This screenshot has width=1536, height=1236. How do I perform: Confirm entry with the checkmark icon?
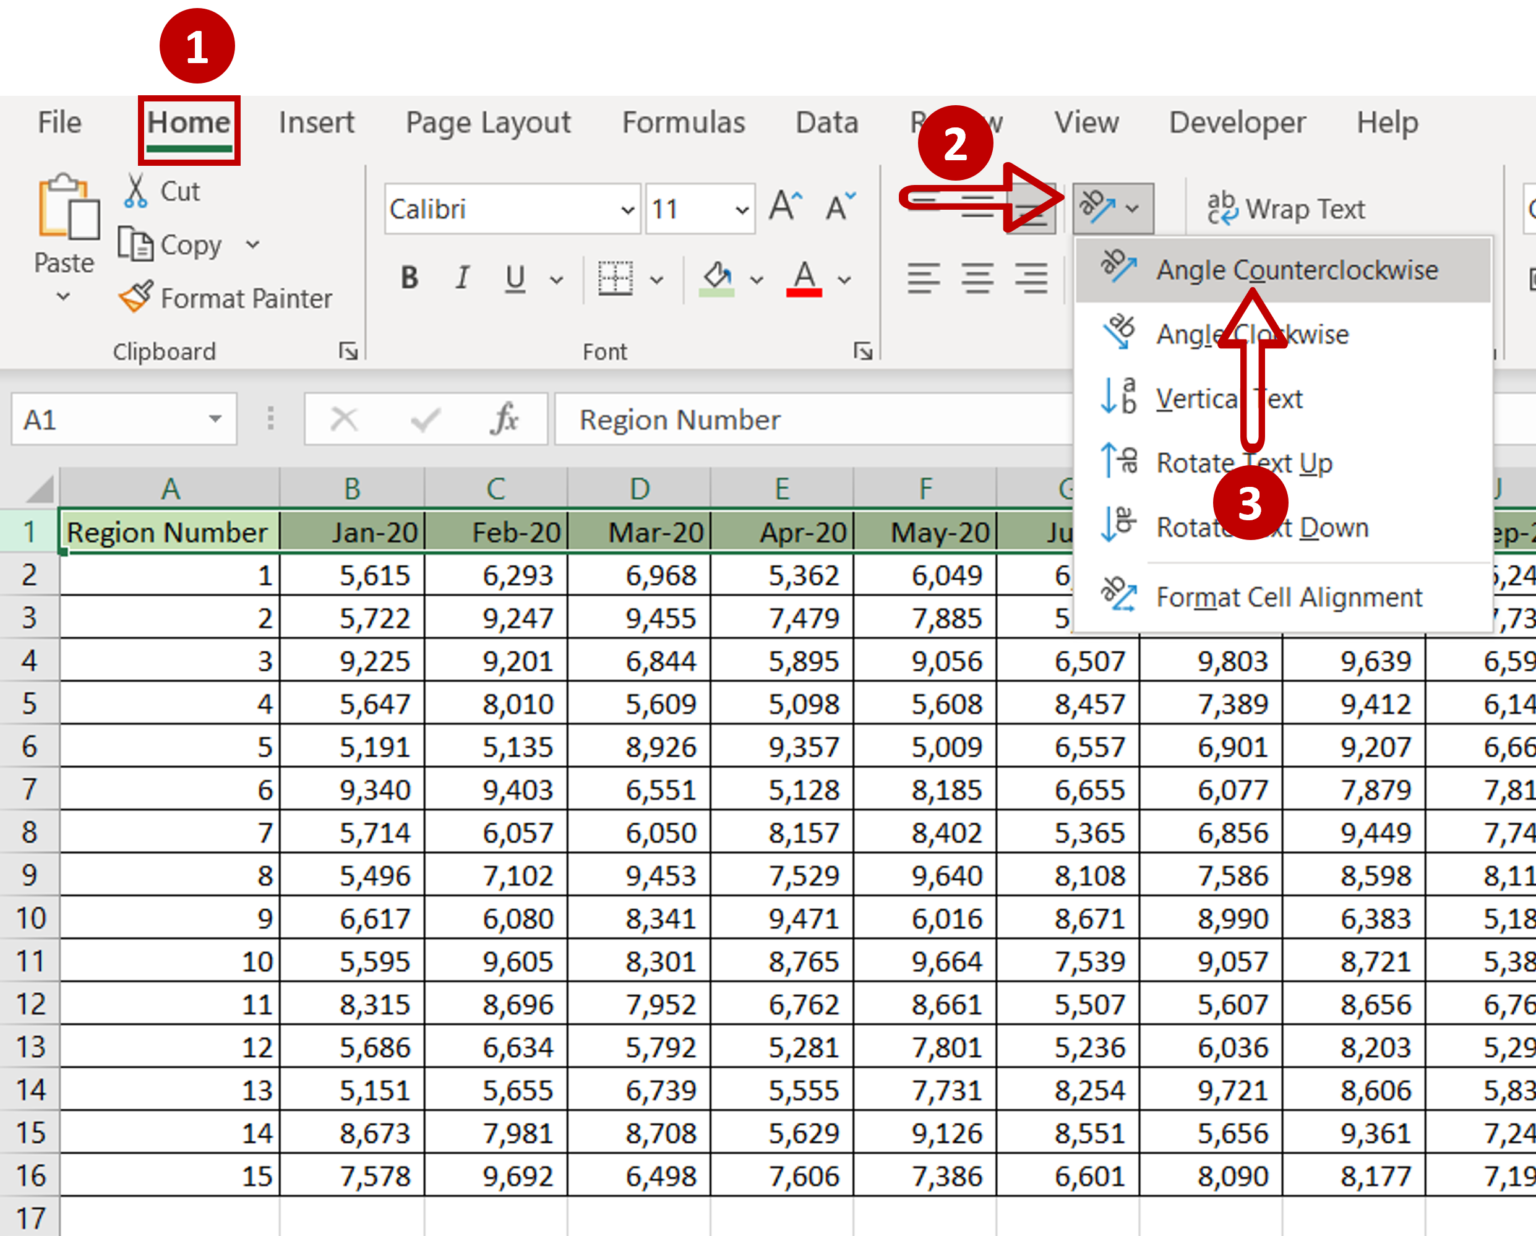[x=425, y=419]
